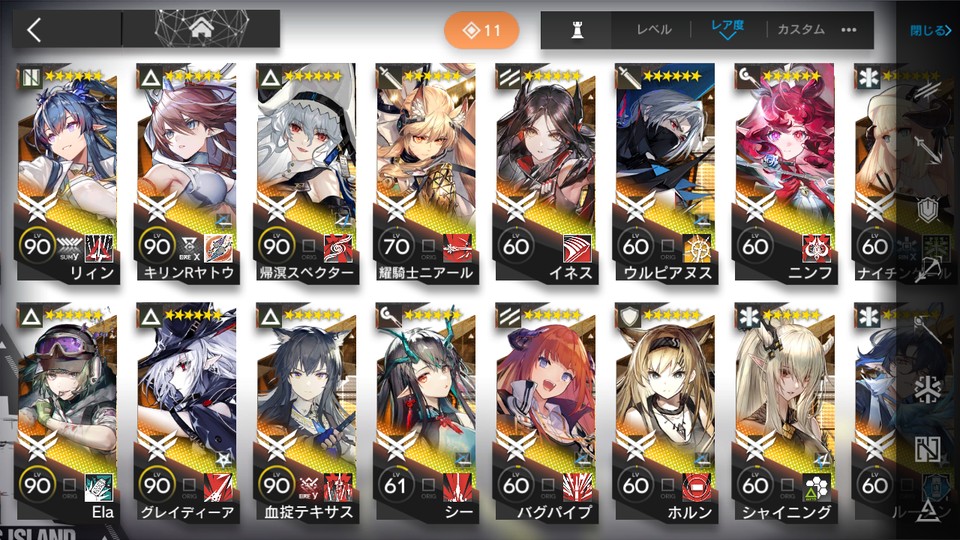The image size is (960, 540).
Task: Toggle the Guard sword class filter
Action: (x=928, y=149)
